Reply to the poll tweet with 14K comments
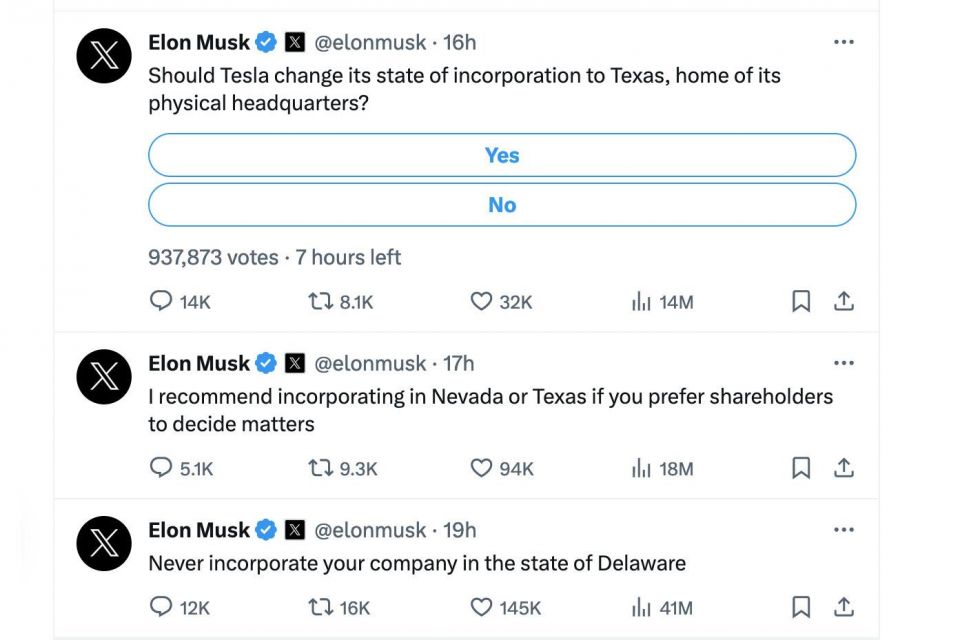This screenshot has width=960, height=640. [161, 301]
